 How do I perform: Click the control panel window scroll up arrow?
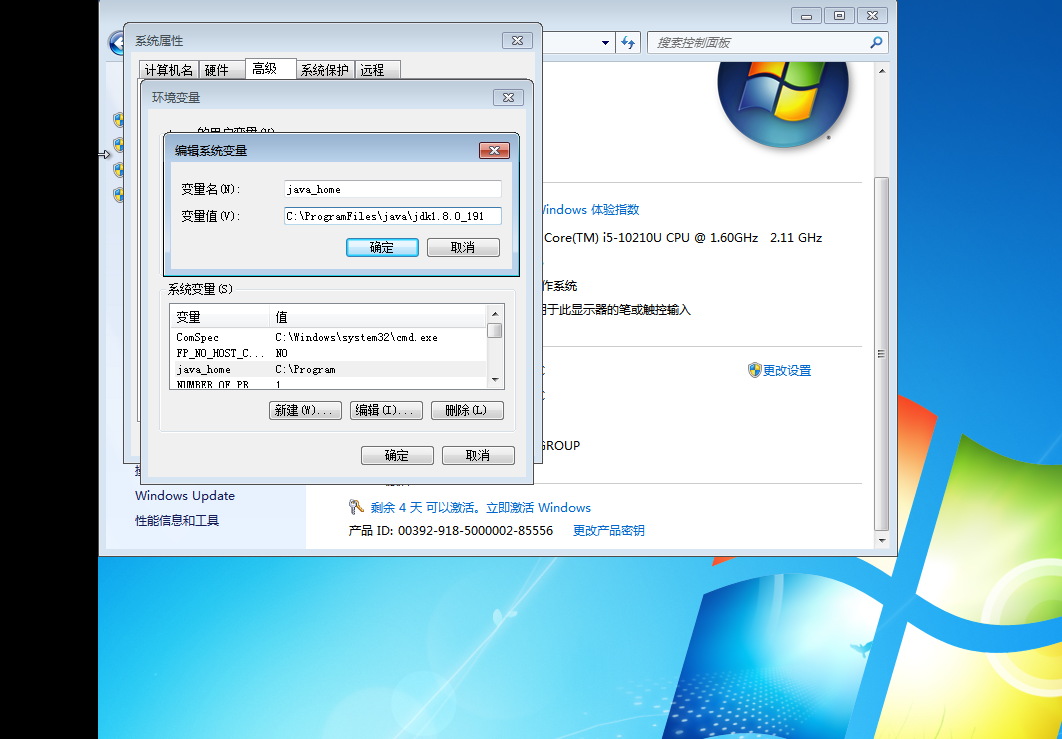tap(882, 70)
